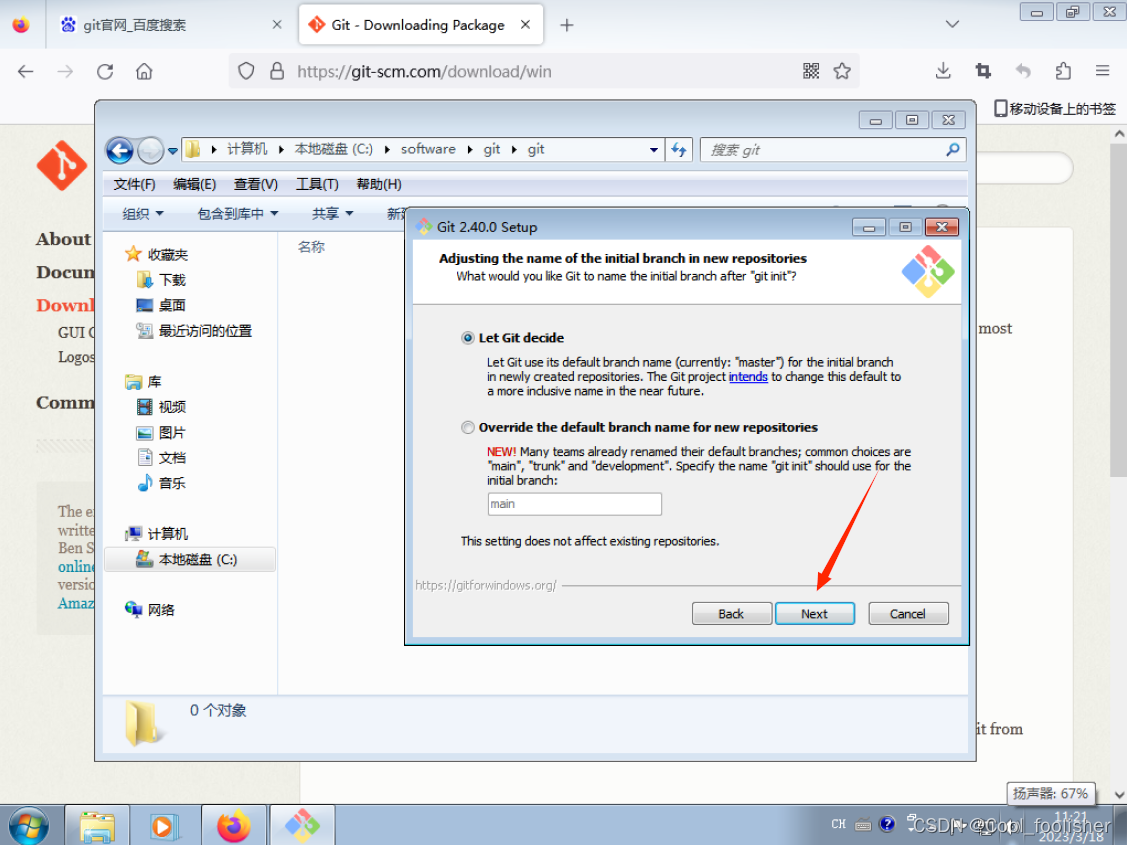Open the 共享 dropdown

(333, 213)
